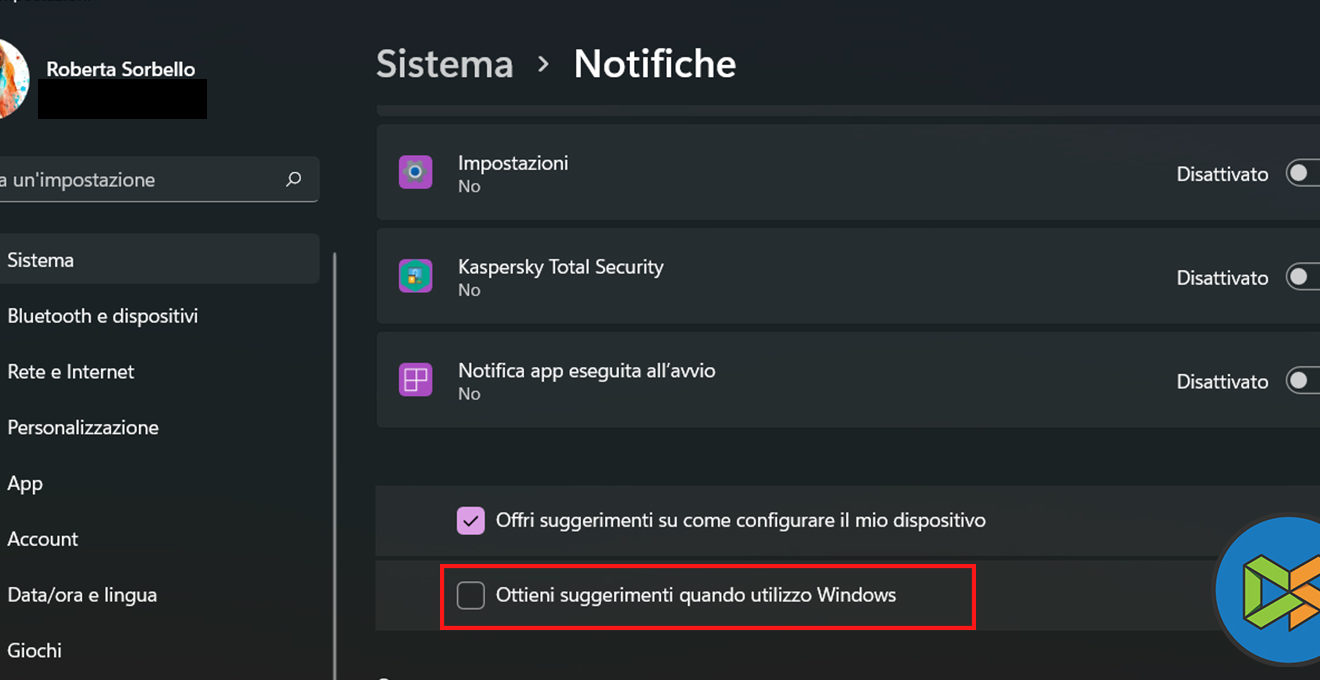Click the search magnifier icon

(x=293, y=180)
